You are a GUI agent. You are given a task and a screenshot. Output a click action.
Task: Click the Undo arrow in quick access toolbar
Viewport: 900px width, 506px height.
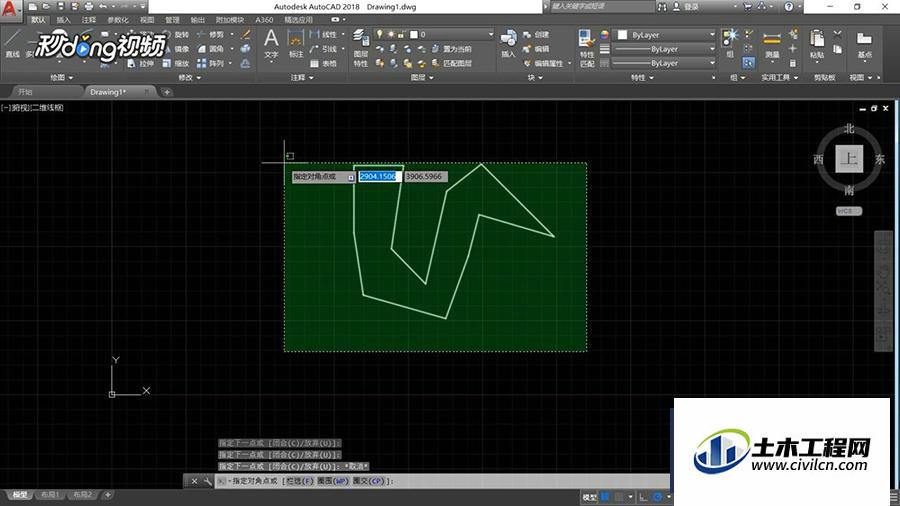pos(103,7)
